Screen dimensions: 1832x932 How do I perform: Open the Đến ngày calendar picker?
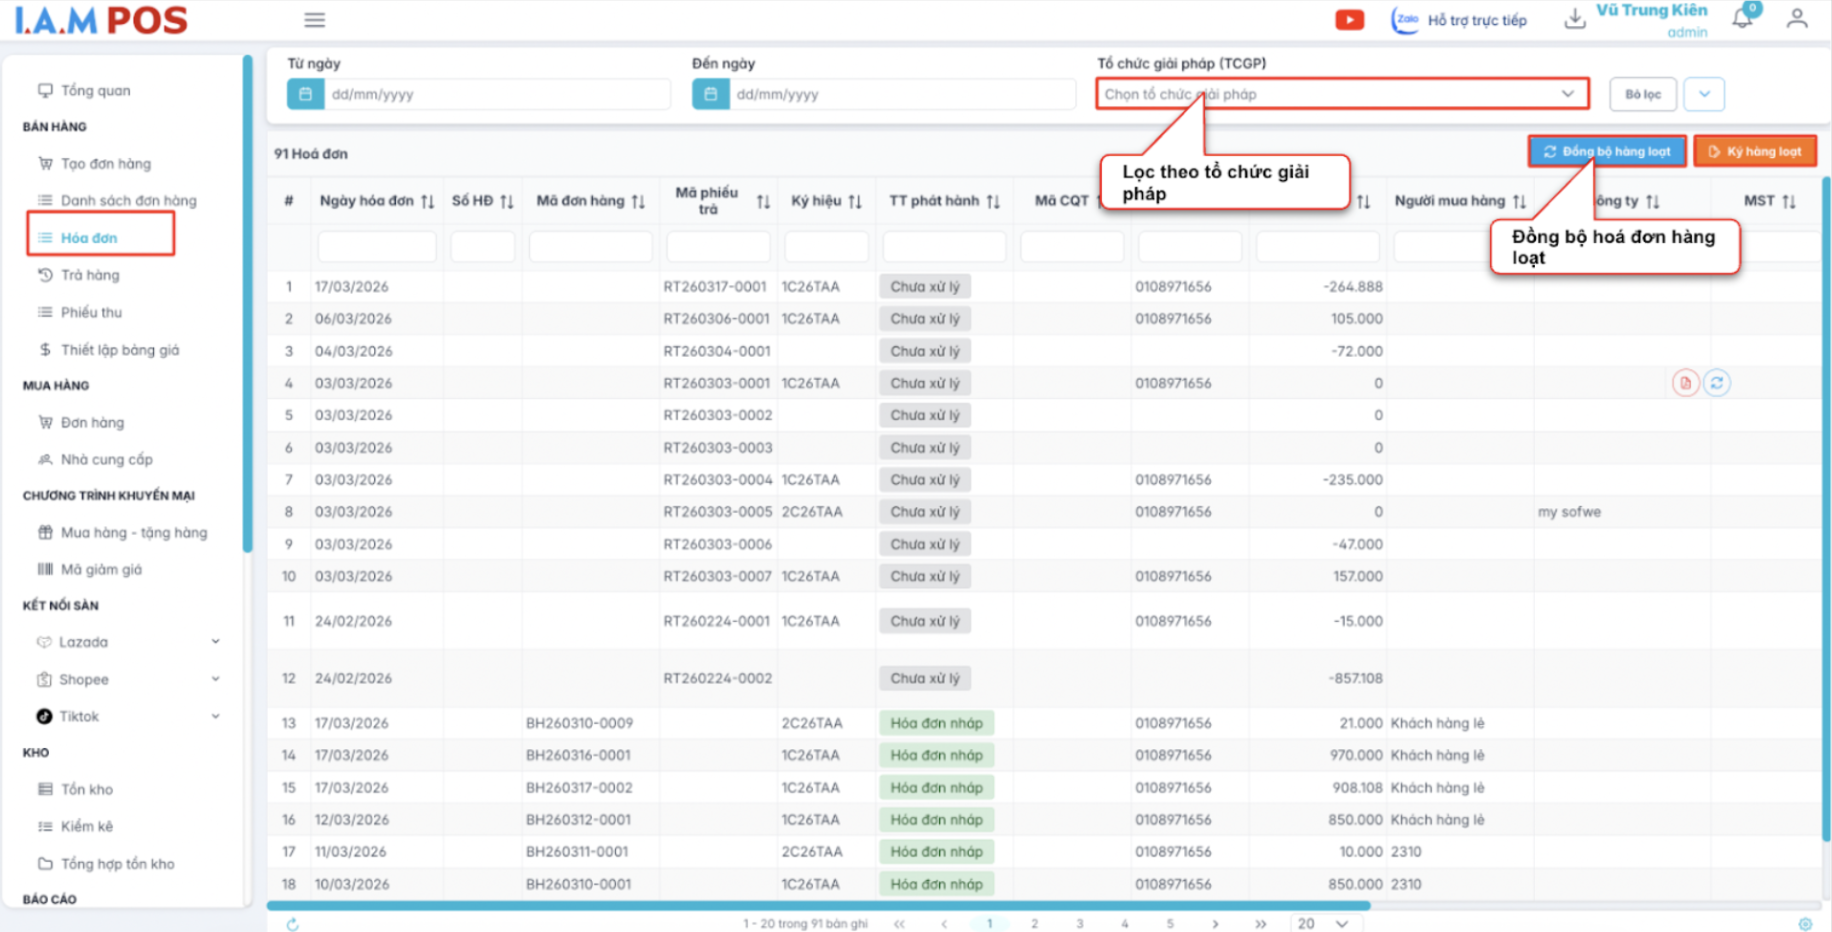pos(710,94)
